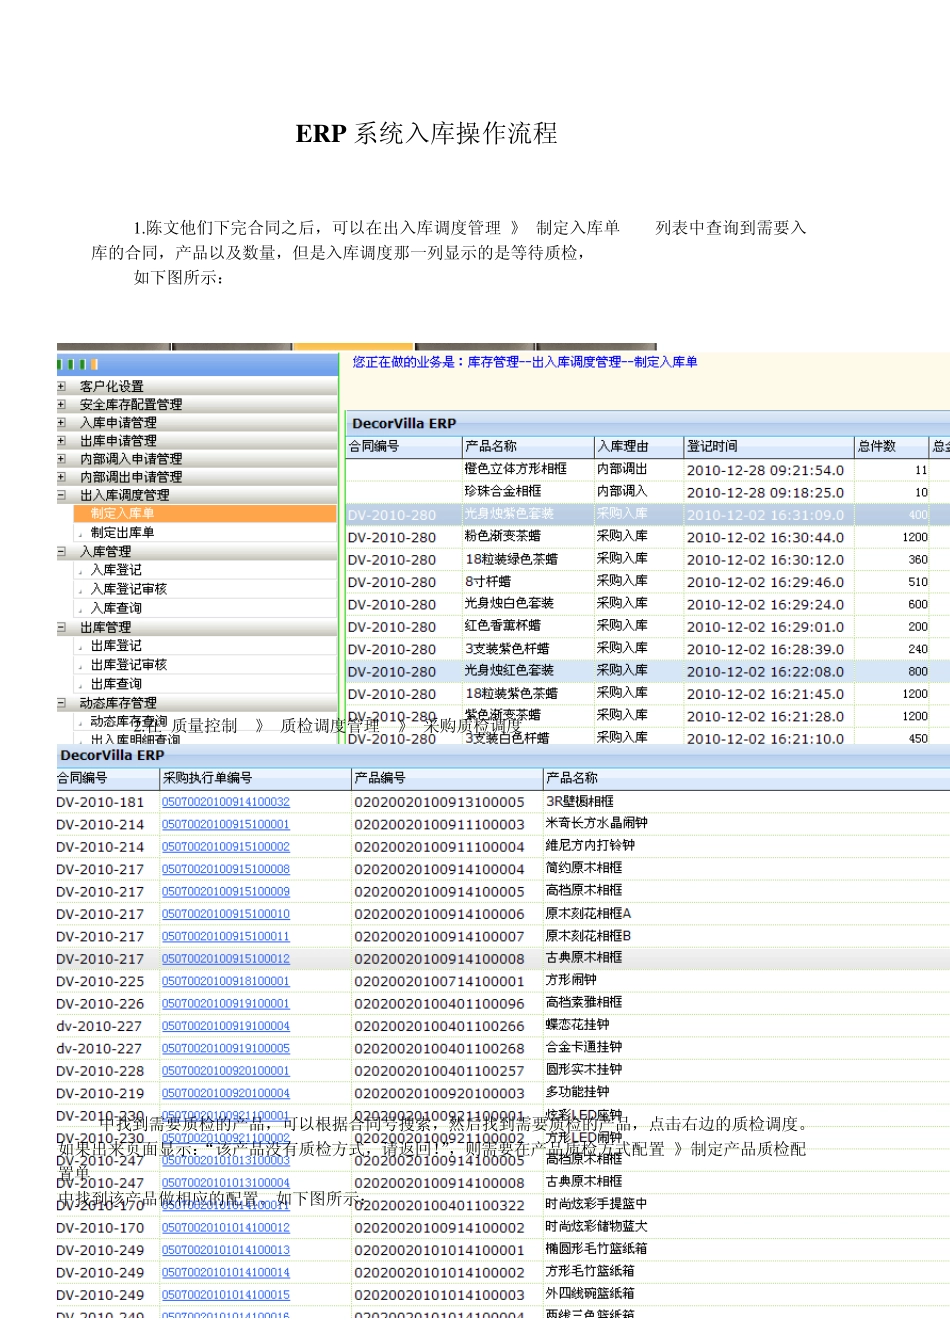Collapse the 入库管理 node
The height and width of the screenshot is (1344, 950).
[61, 551]
